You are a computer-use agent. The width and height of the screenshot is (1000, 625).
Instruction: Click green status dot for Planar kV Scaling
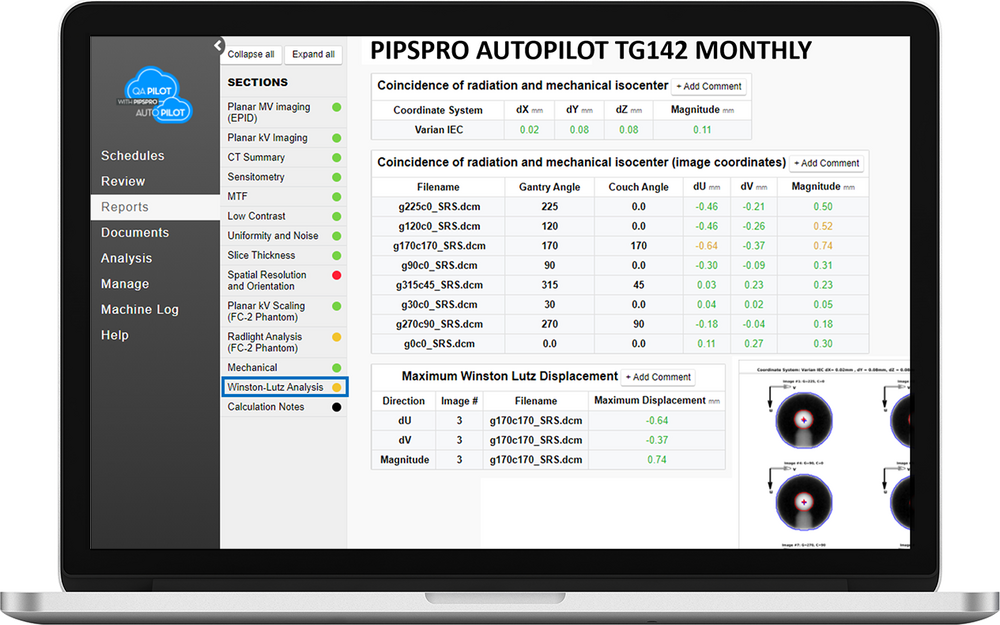[x=337, y=306]
